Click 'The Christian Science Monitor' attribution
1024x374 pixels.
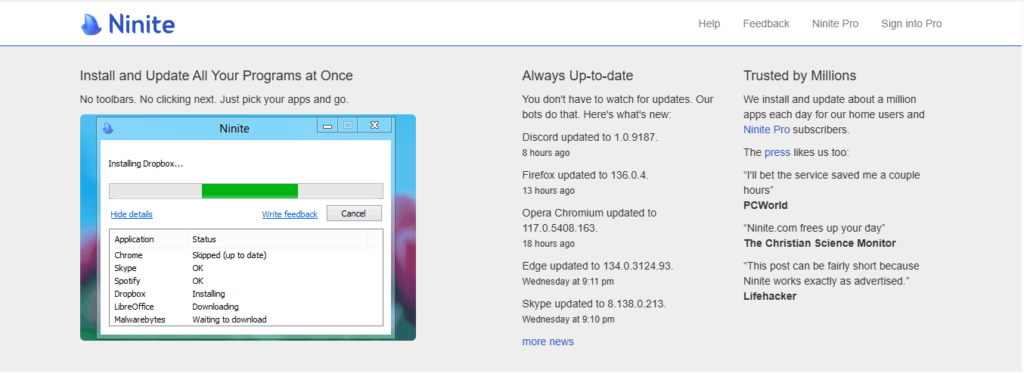click(820, 243)
